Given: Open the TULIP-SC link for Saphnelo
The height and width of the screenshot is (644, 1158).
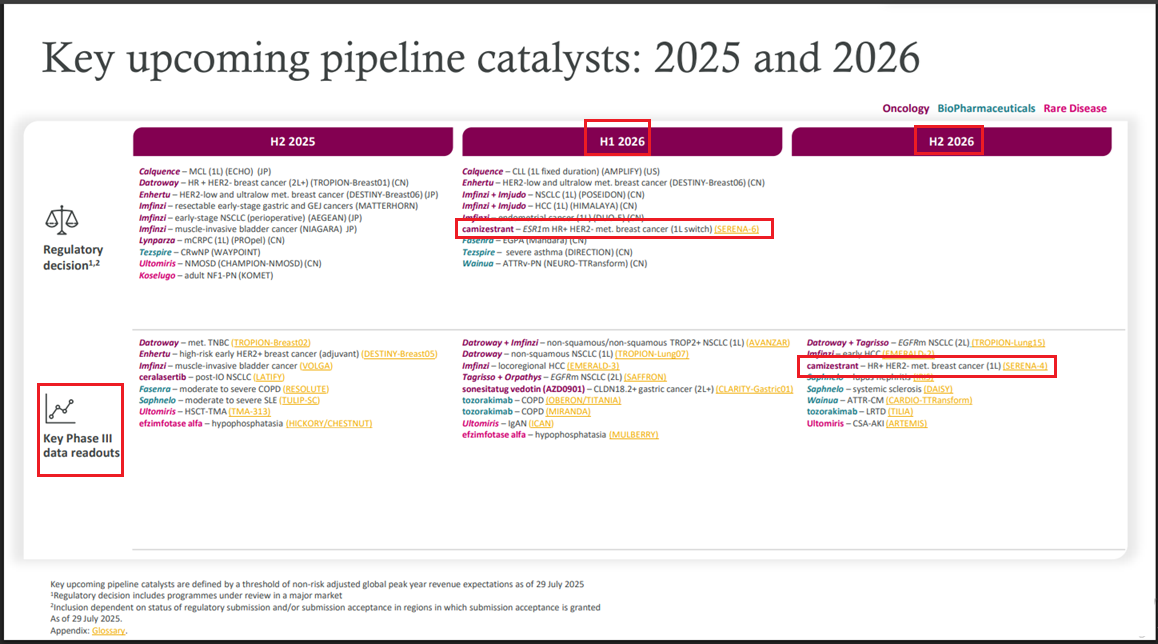Looking at the screenshot, I should (299, 400).
